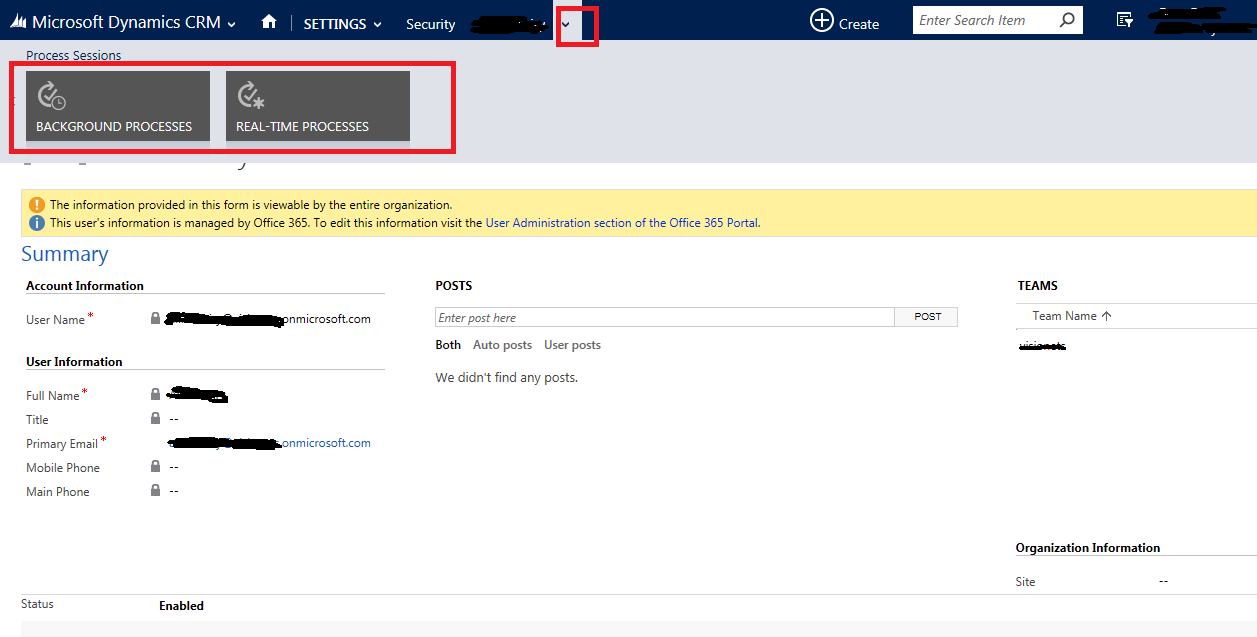Open Advanced Find icon beside search box
1257x637 pixels.
click(x=1125, y=20)
